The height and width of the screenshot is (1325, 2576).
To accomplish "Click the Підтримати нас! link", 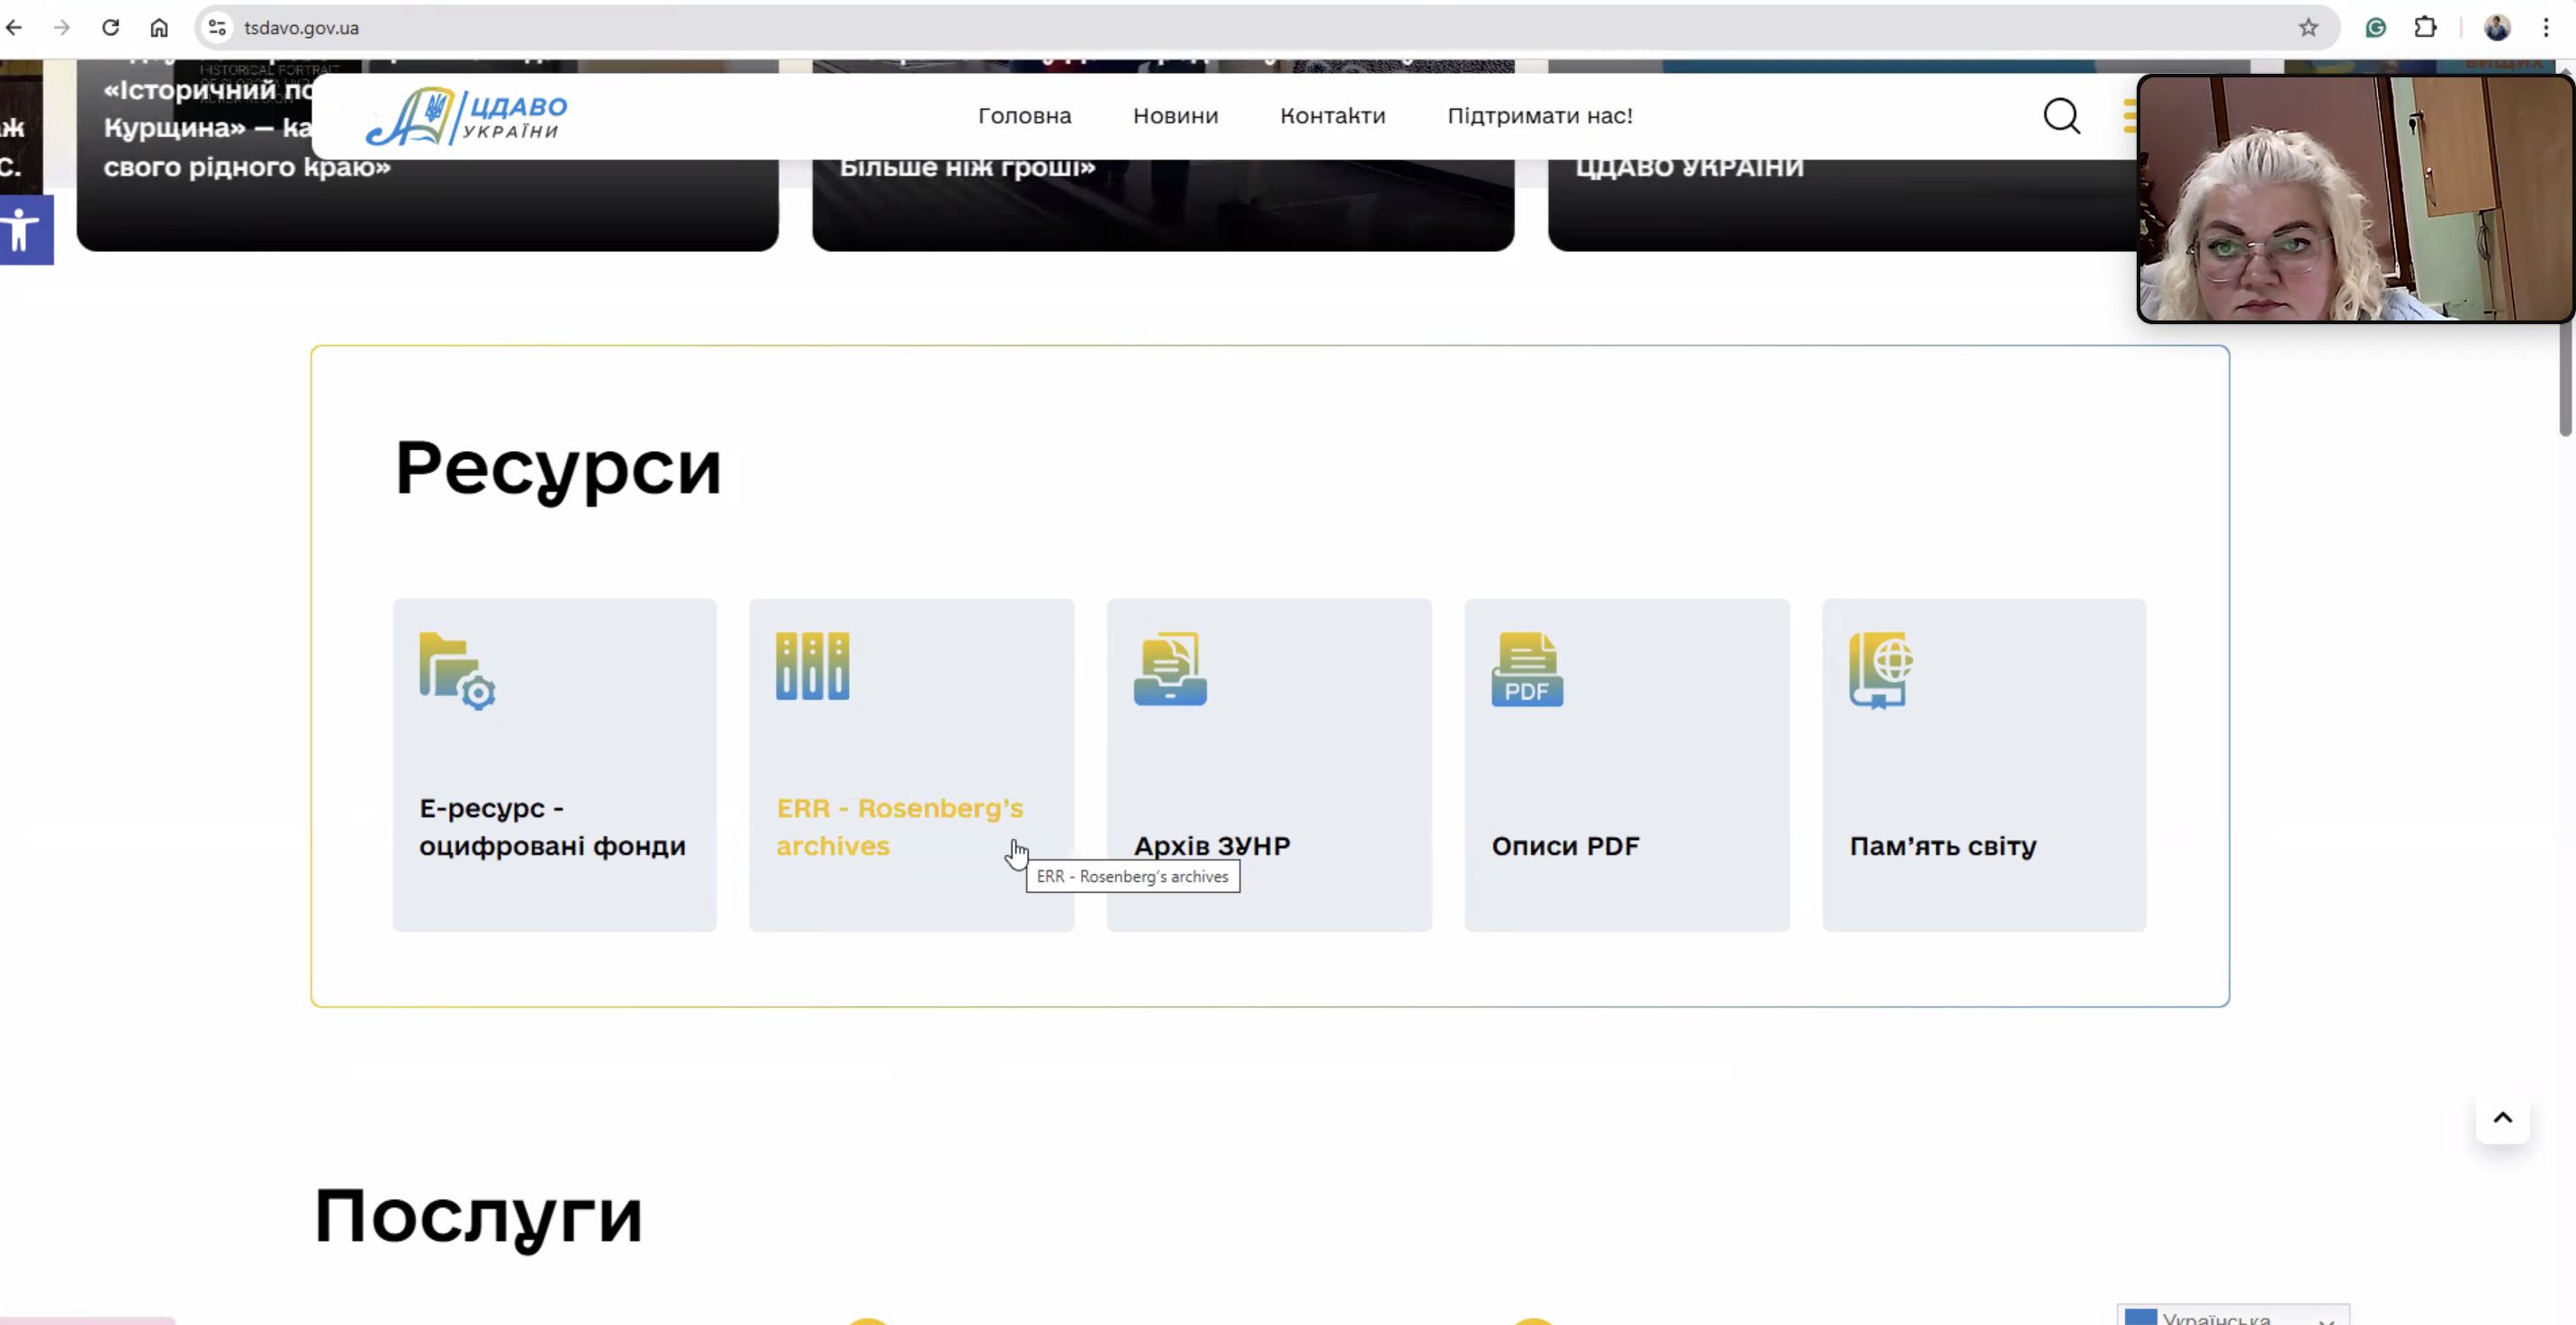I will pos(1539,116).
